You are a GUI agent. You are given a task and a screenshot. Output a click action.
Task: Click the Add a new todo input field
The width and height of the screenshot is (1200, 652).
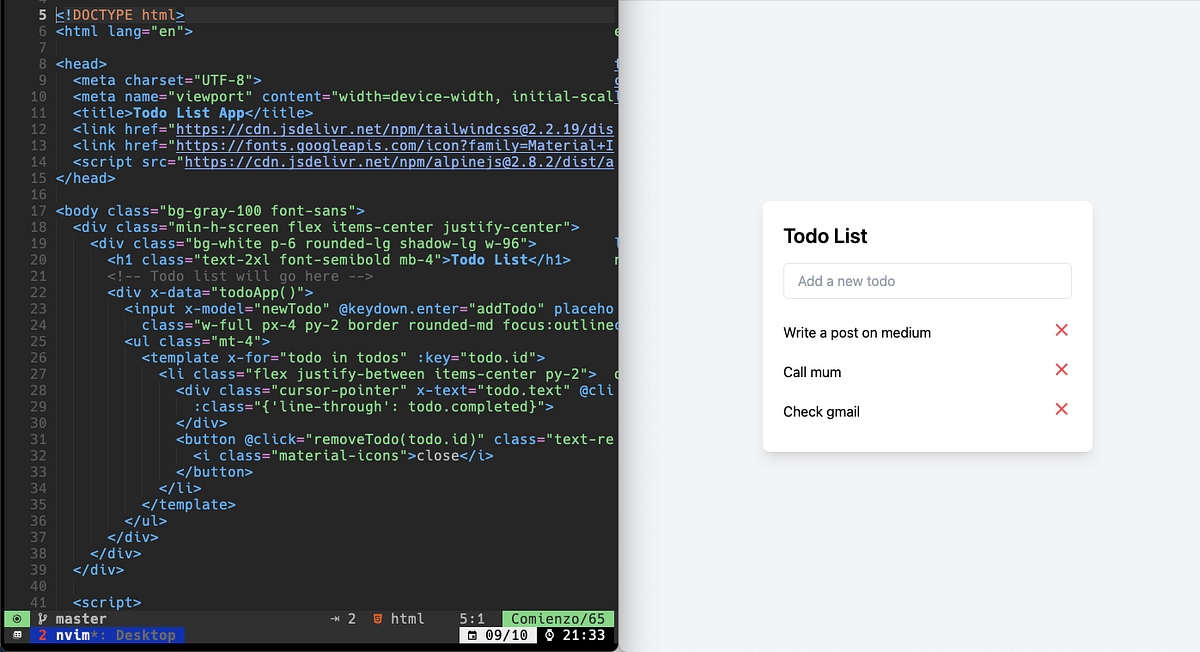tap(926, 281)
